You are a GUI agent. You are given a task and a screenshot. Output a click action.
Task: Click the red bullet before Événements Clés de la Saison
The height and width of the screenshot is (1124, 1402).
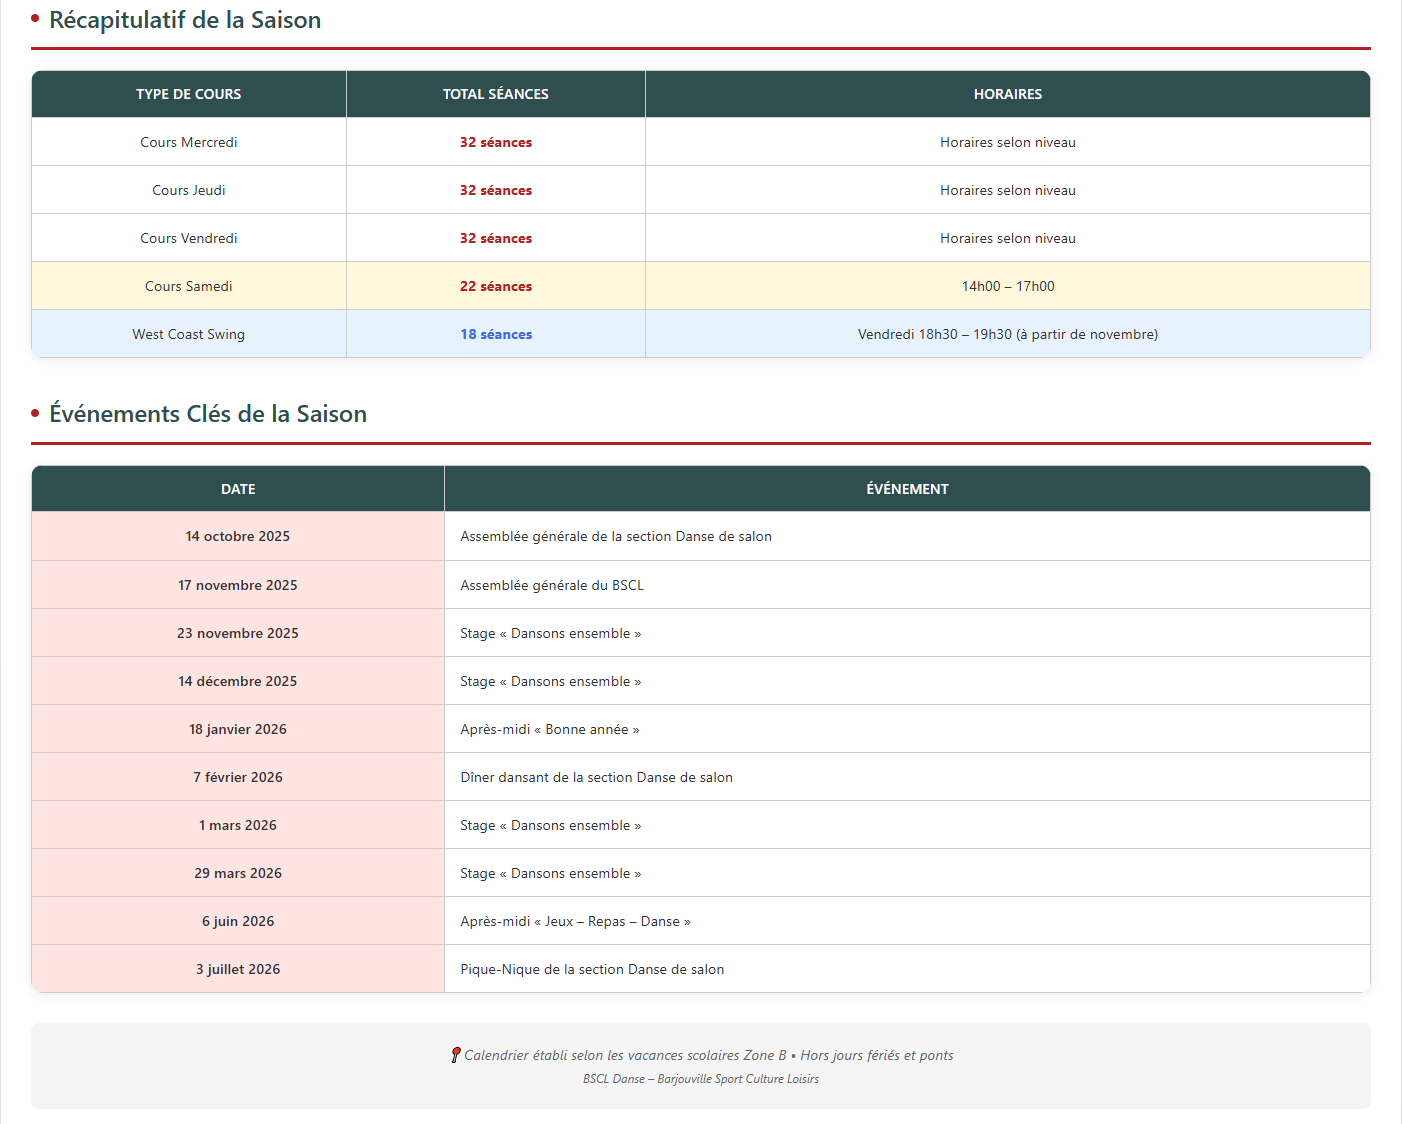pos(35,413)
